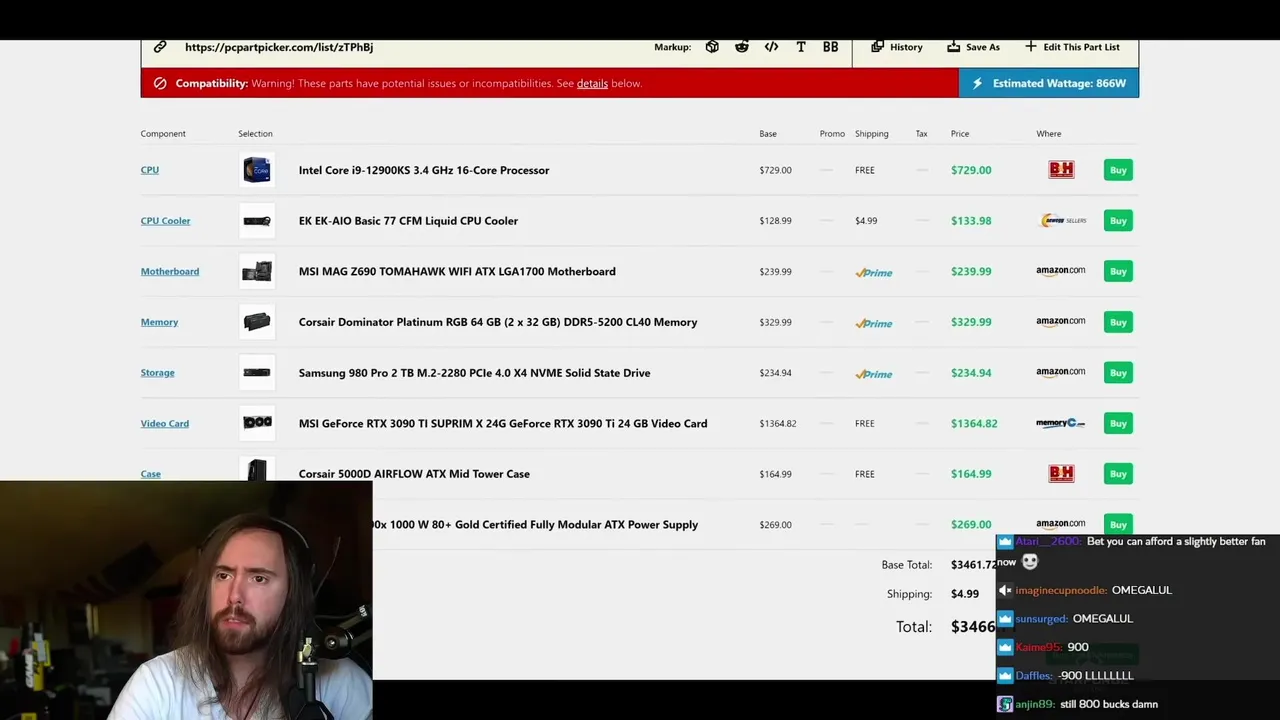Click the compatibility warning circle icon
Image resolution: width=1280 pixels, height=720 pixels.
pyautogui.click(x=160, y=83)
